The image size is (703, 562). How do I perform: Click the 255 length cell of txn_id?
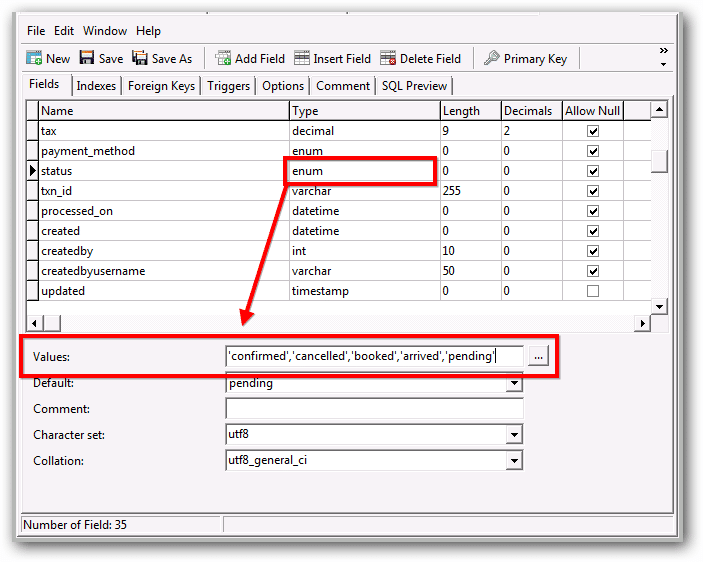click(470, 191)
